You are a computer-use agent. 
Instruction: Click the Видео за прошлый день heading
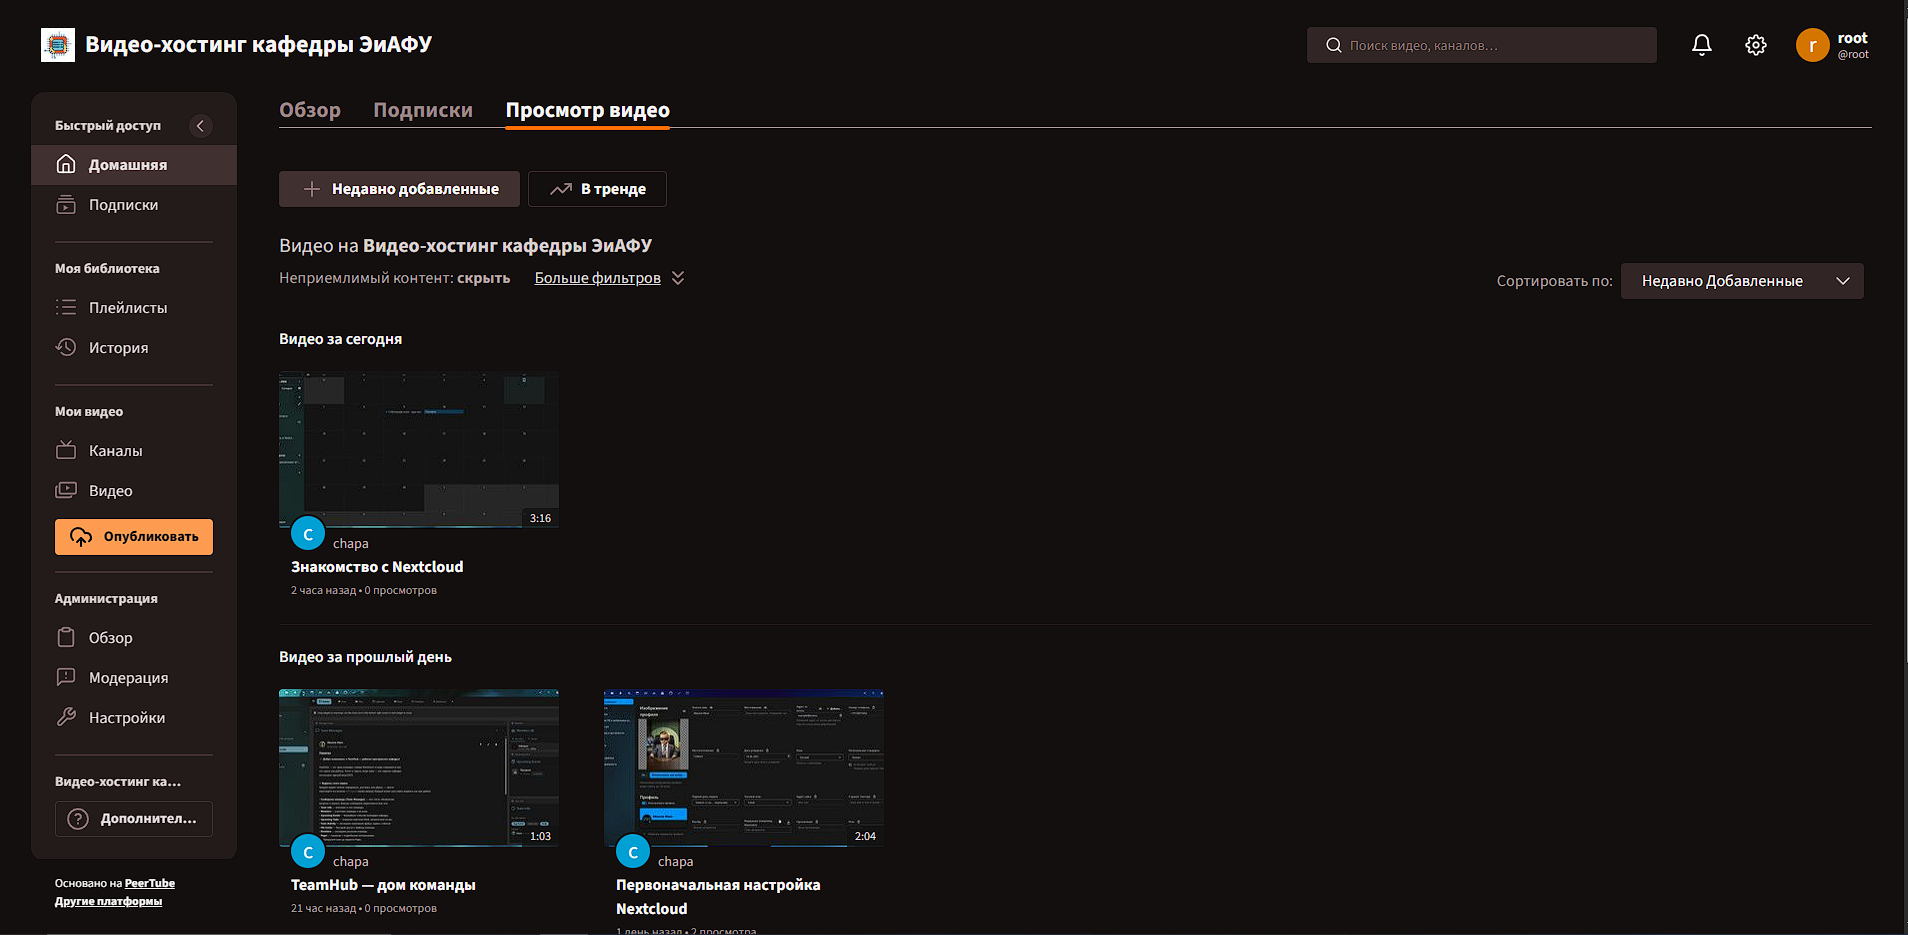[x=365, y=657]
